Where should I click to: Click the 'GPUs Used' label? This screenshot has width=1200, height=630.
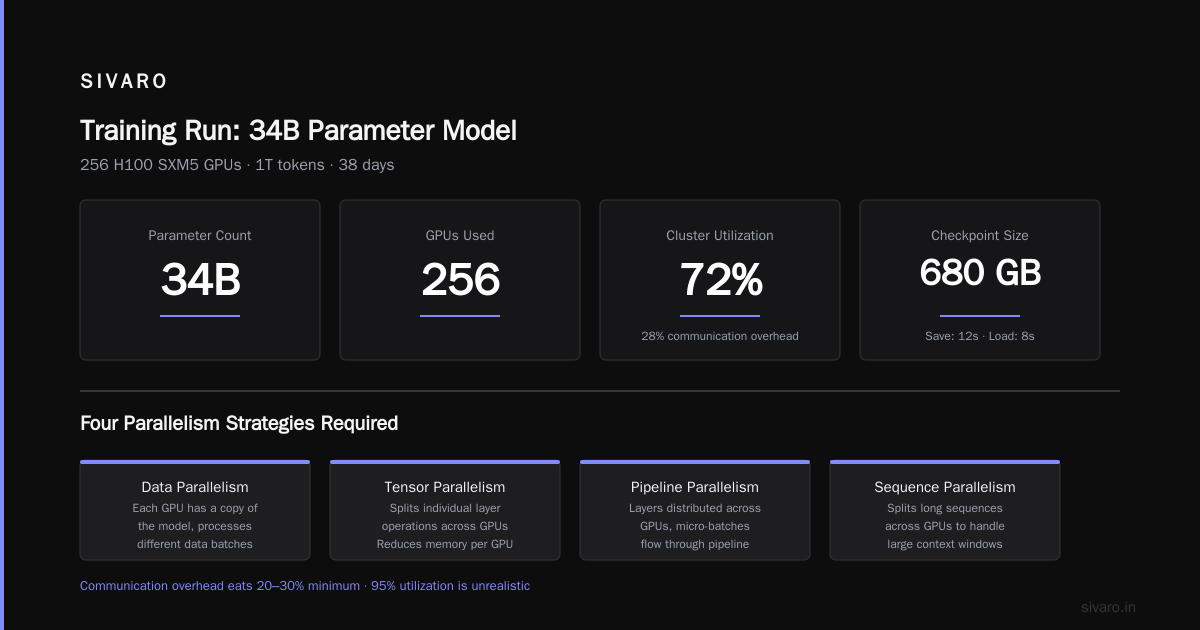(x=460, y=236)
